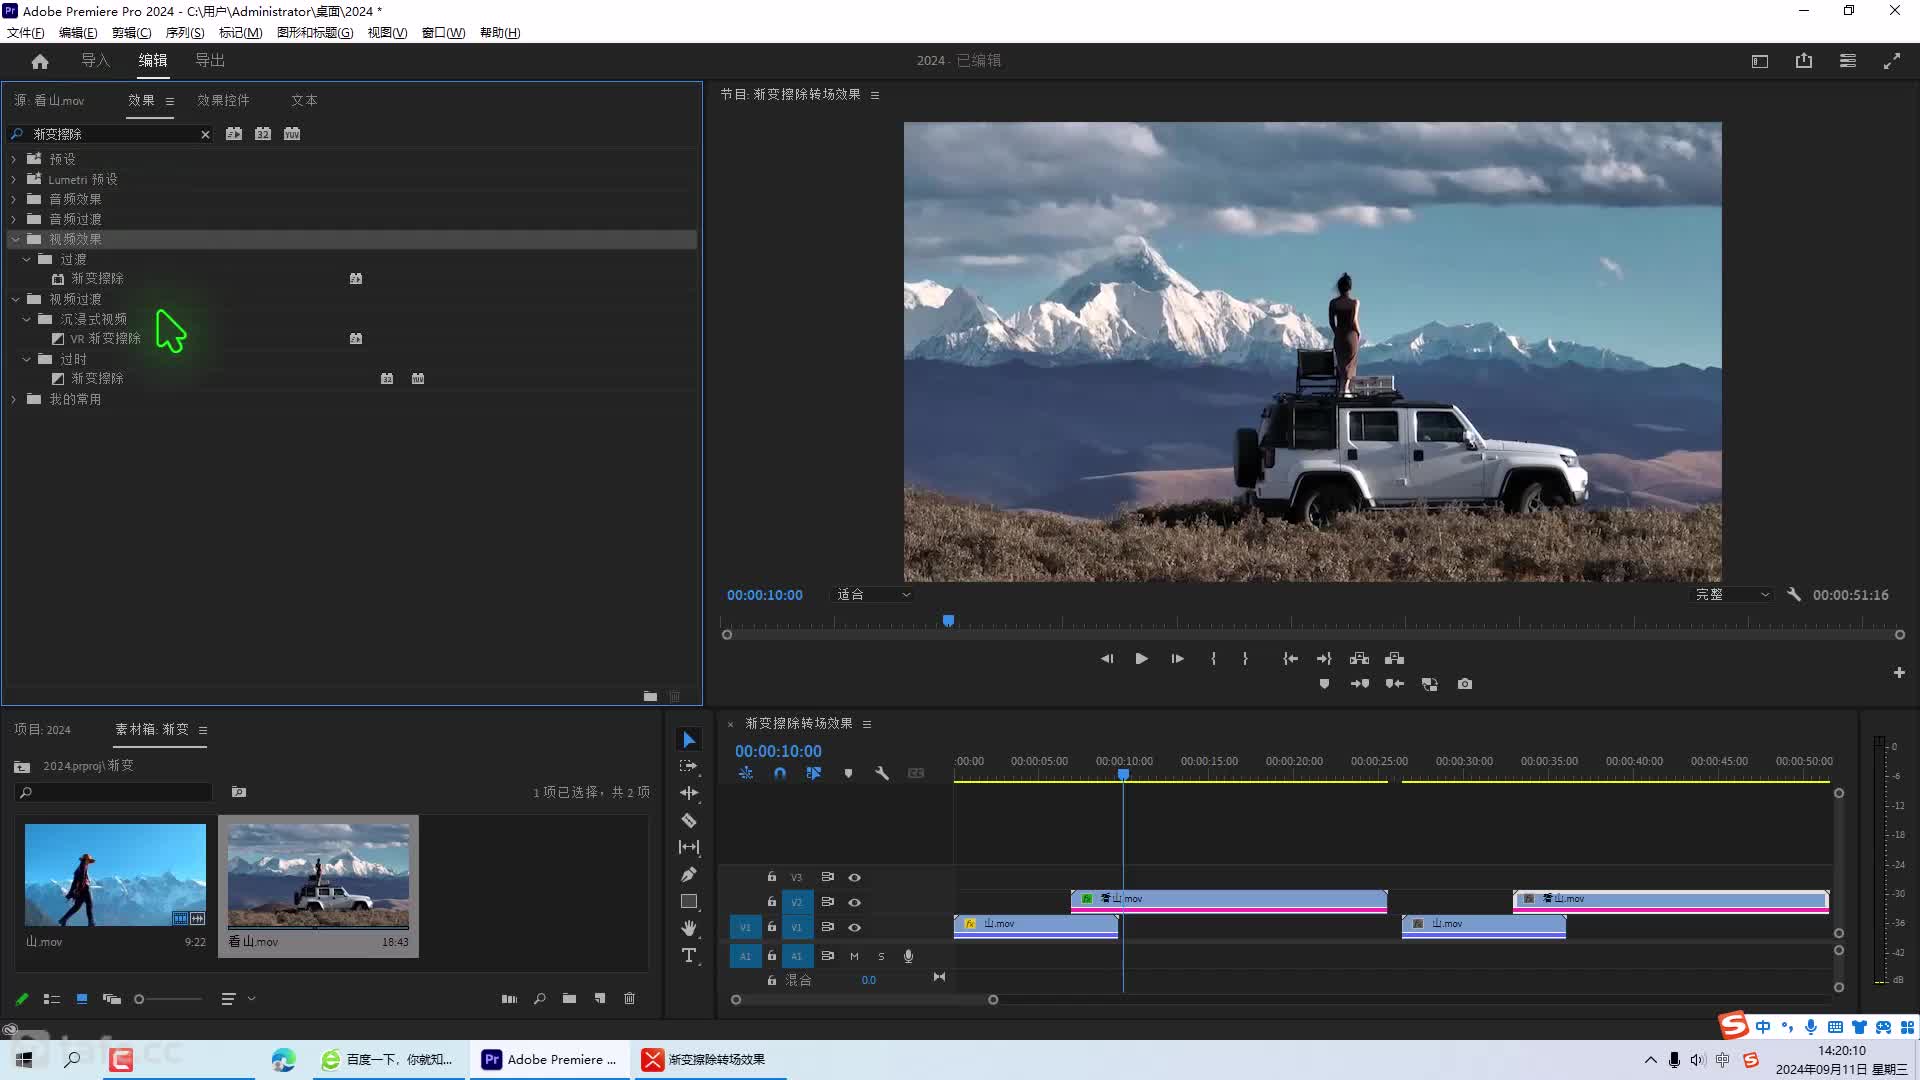Expand the 音频效果 folder
Viewport: 1920px width, 1080px height.
pyautogui.click(x=14, y=199)
